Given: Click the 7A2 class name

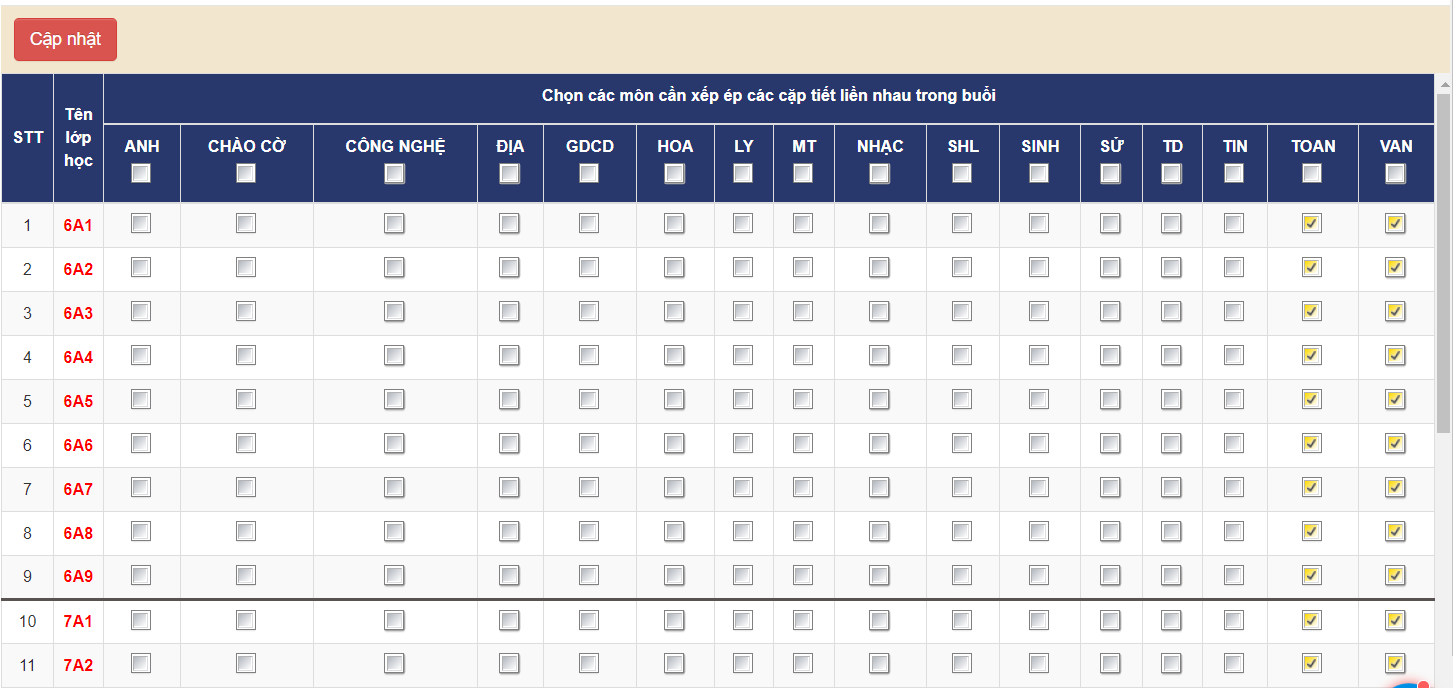Looking at the screenshot, I should click(78, 665).
